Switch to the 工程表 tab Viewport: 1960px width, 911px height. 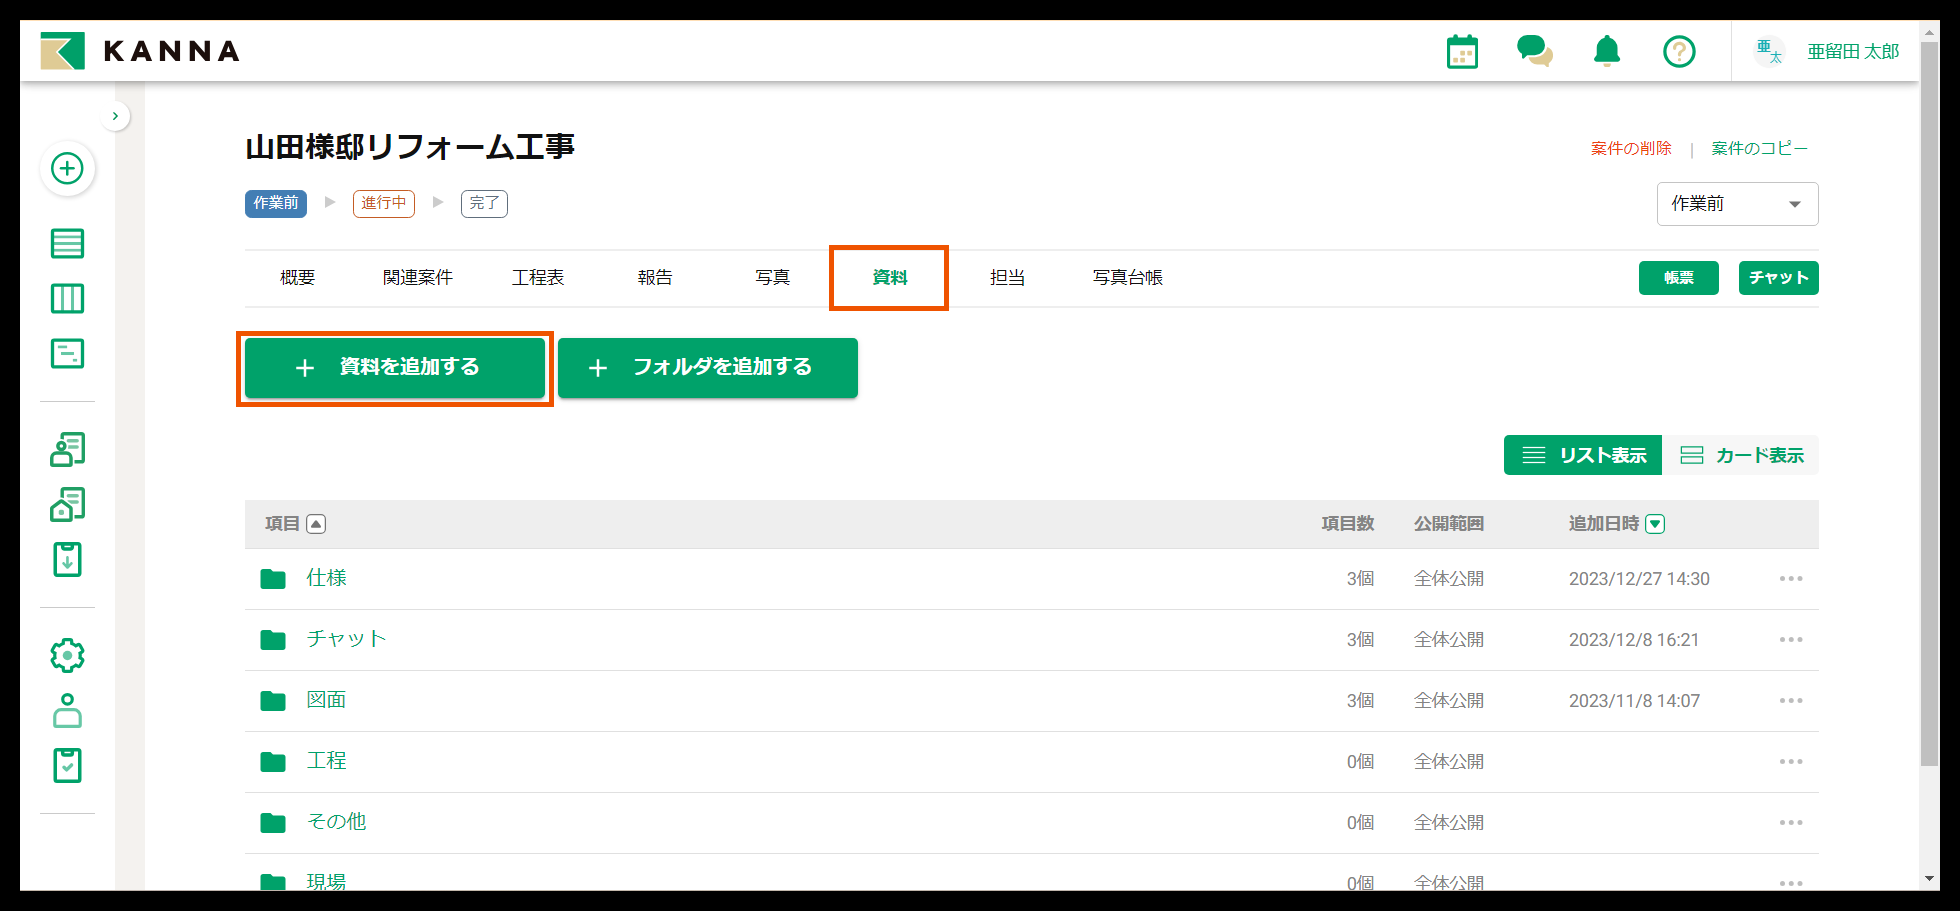[538, 278]
